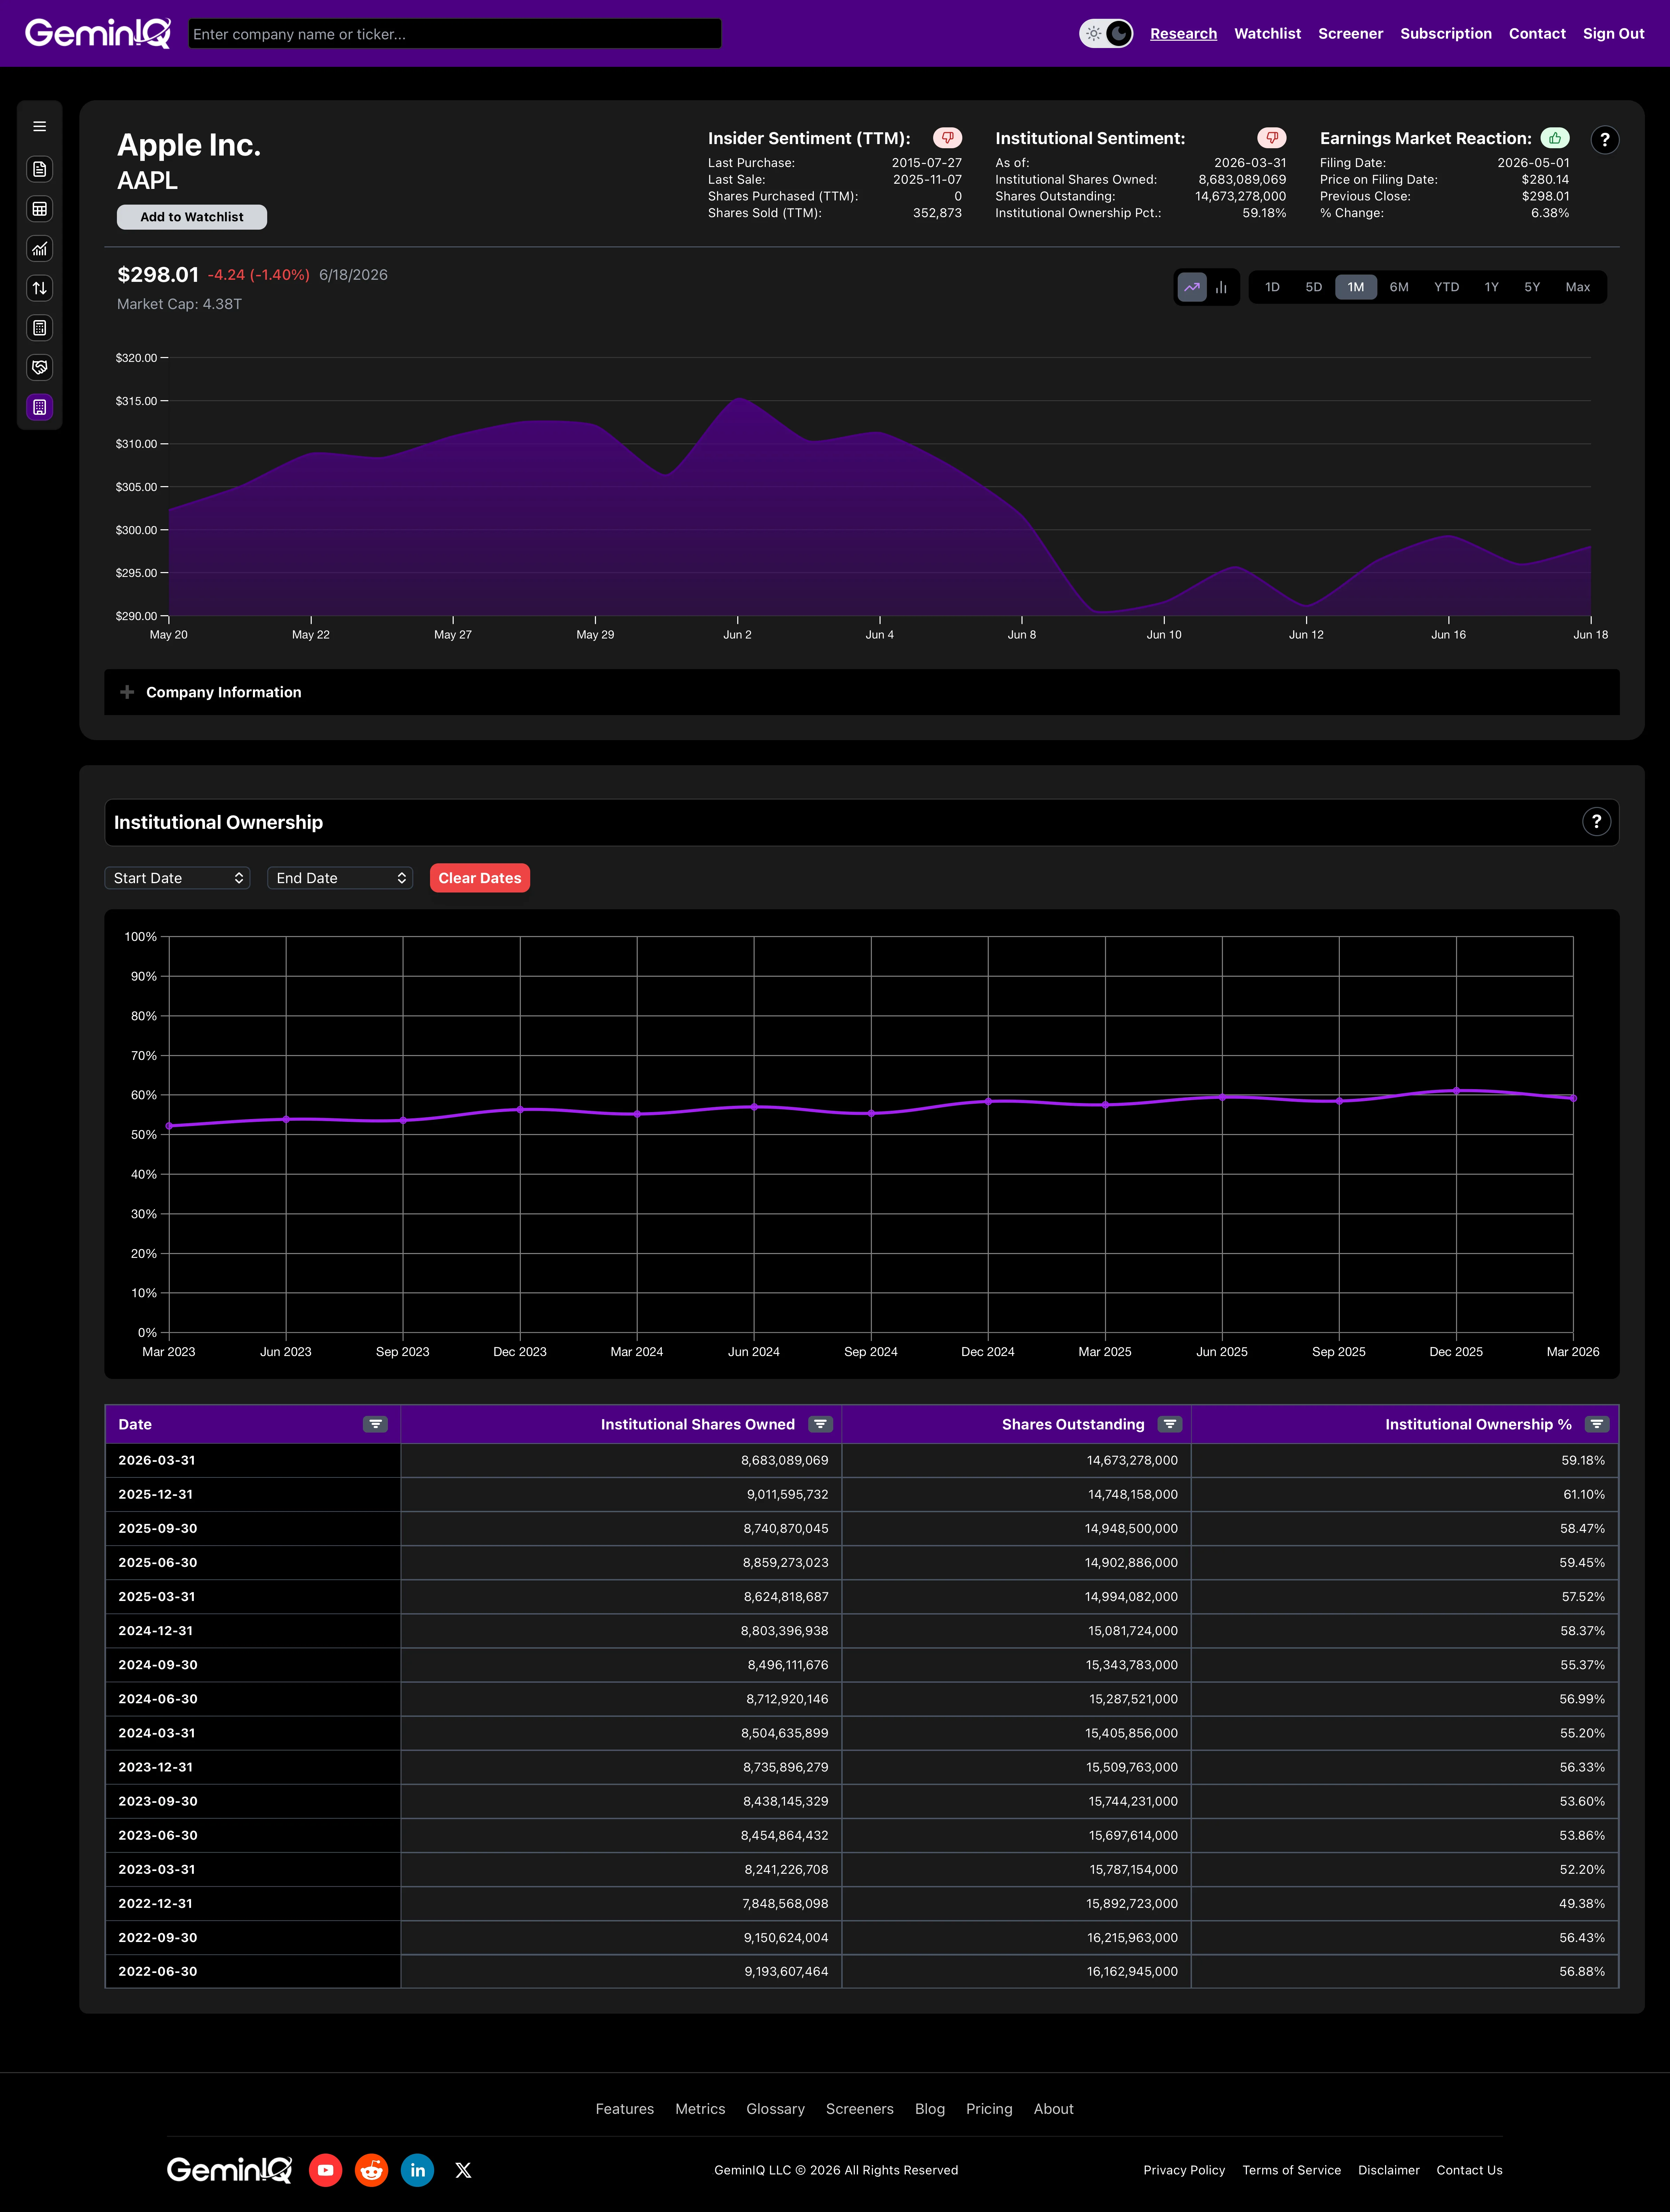Click the Institutional Sentiment thumbs-down icon
This screenshot has height=2212, width=1670.
click(x=1272, y=138)
